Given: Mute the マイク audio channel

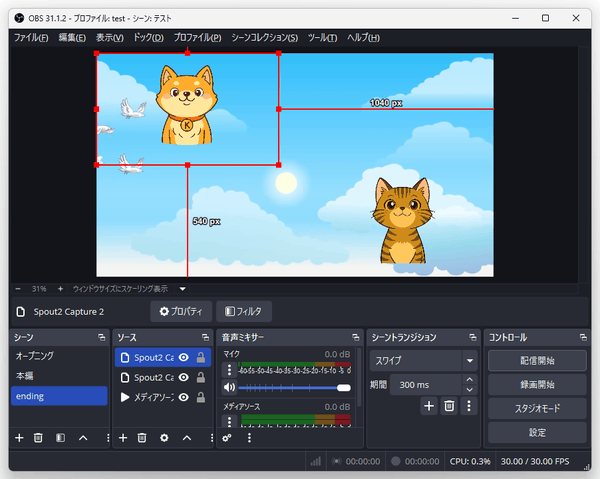Looking at the screenshot, I should click(x=229, y=387).
